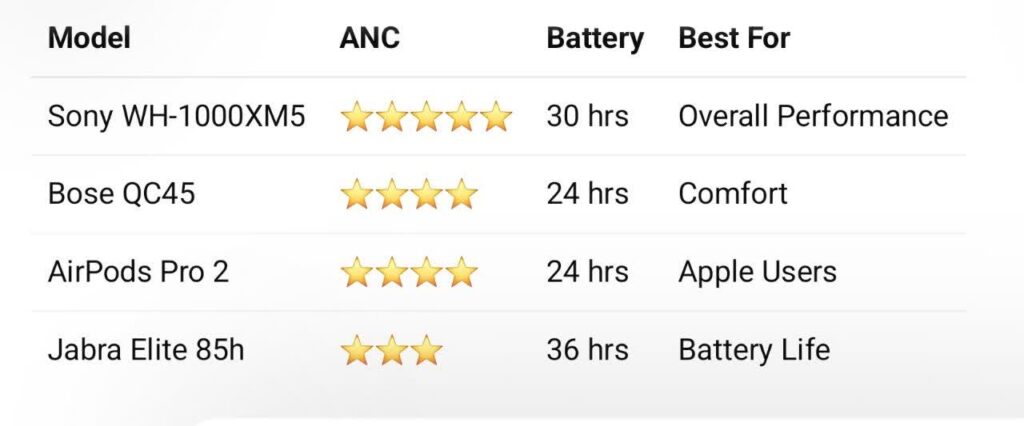1024x426 pixels.
Task: Select the Sony WH-1000XM5 model name
Action: tap(177, 116)
